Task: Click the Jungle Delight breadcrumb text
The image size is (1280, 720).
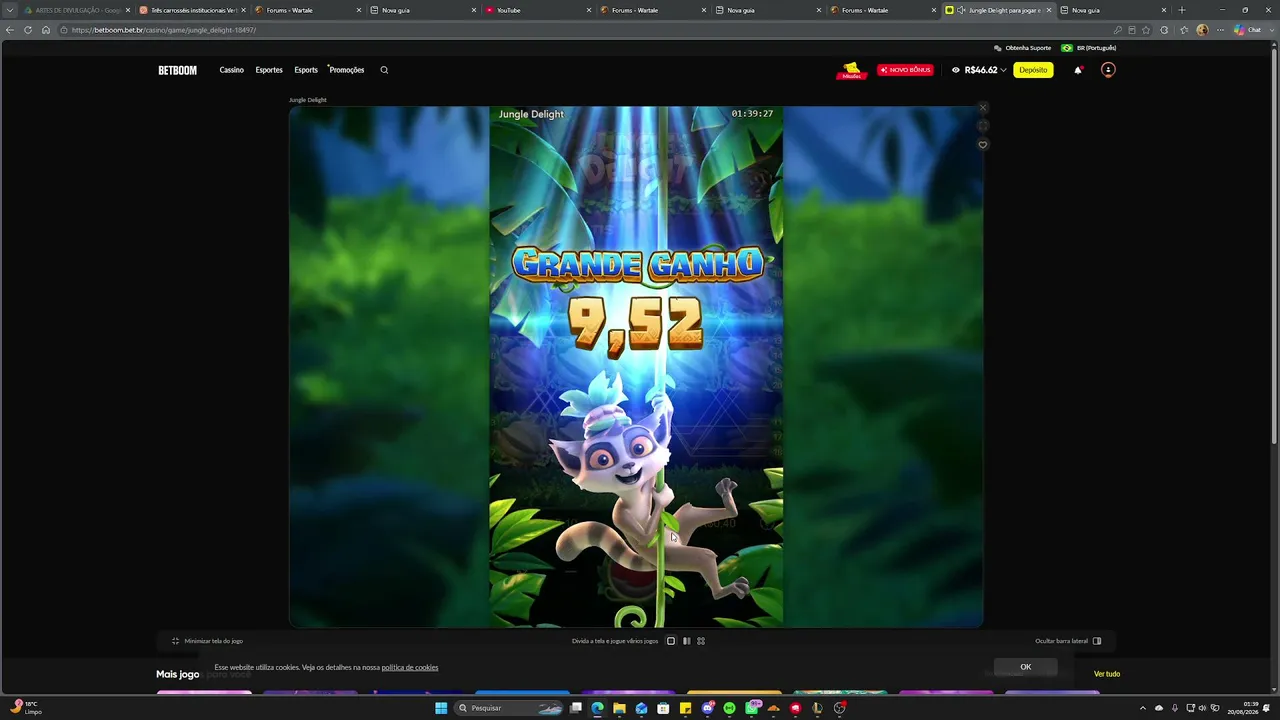Action: [x=308, y=100]
